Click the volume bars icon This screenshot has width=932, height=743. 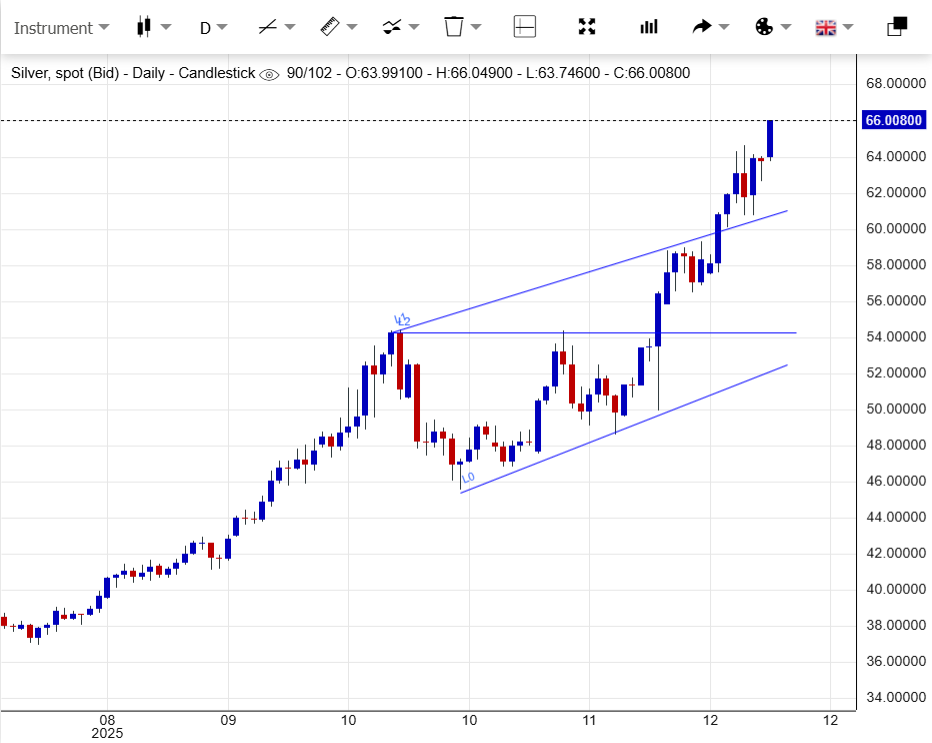pos(649,27)
